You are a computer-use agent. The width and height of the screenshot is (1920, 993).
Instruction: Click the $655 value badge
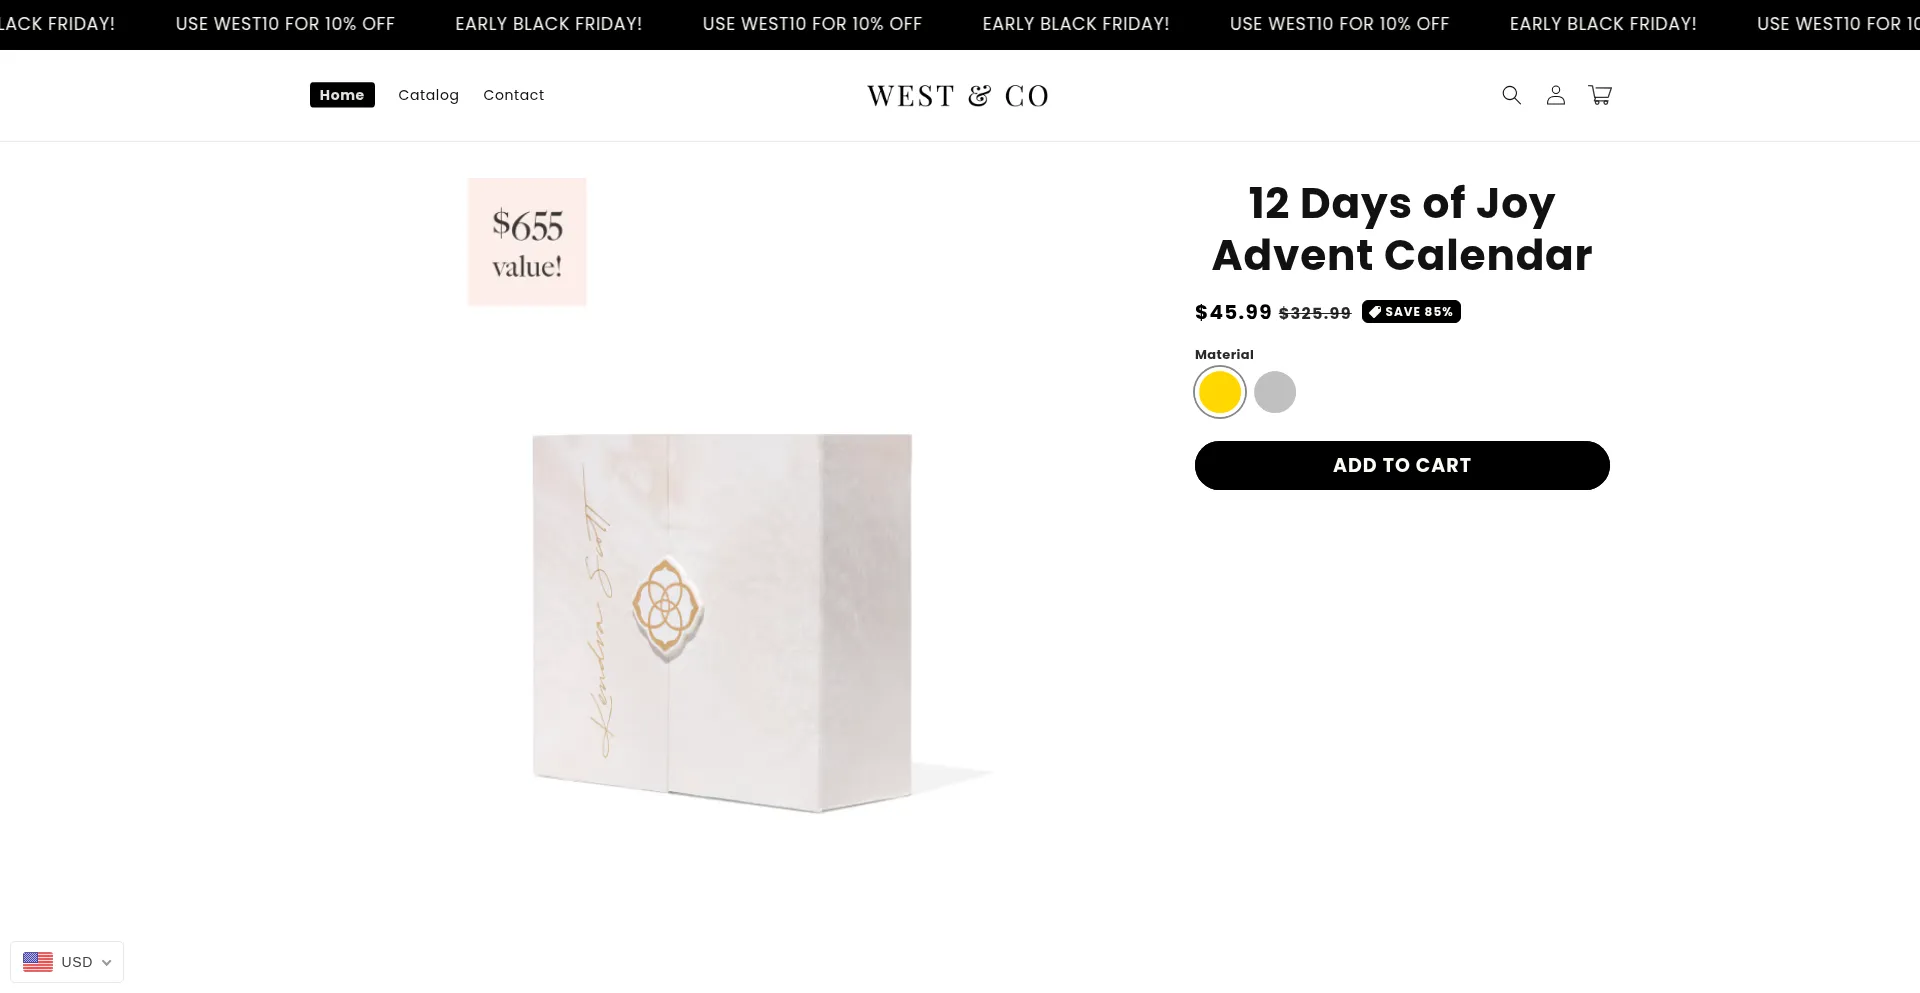pyautogui.click(x=527, y=242)
